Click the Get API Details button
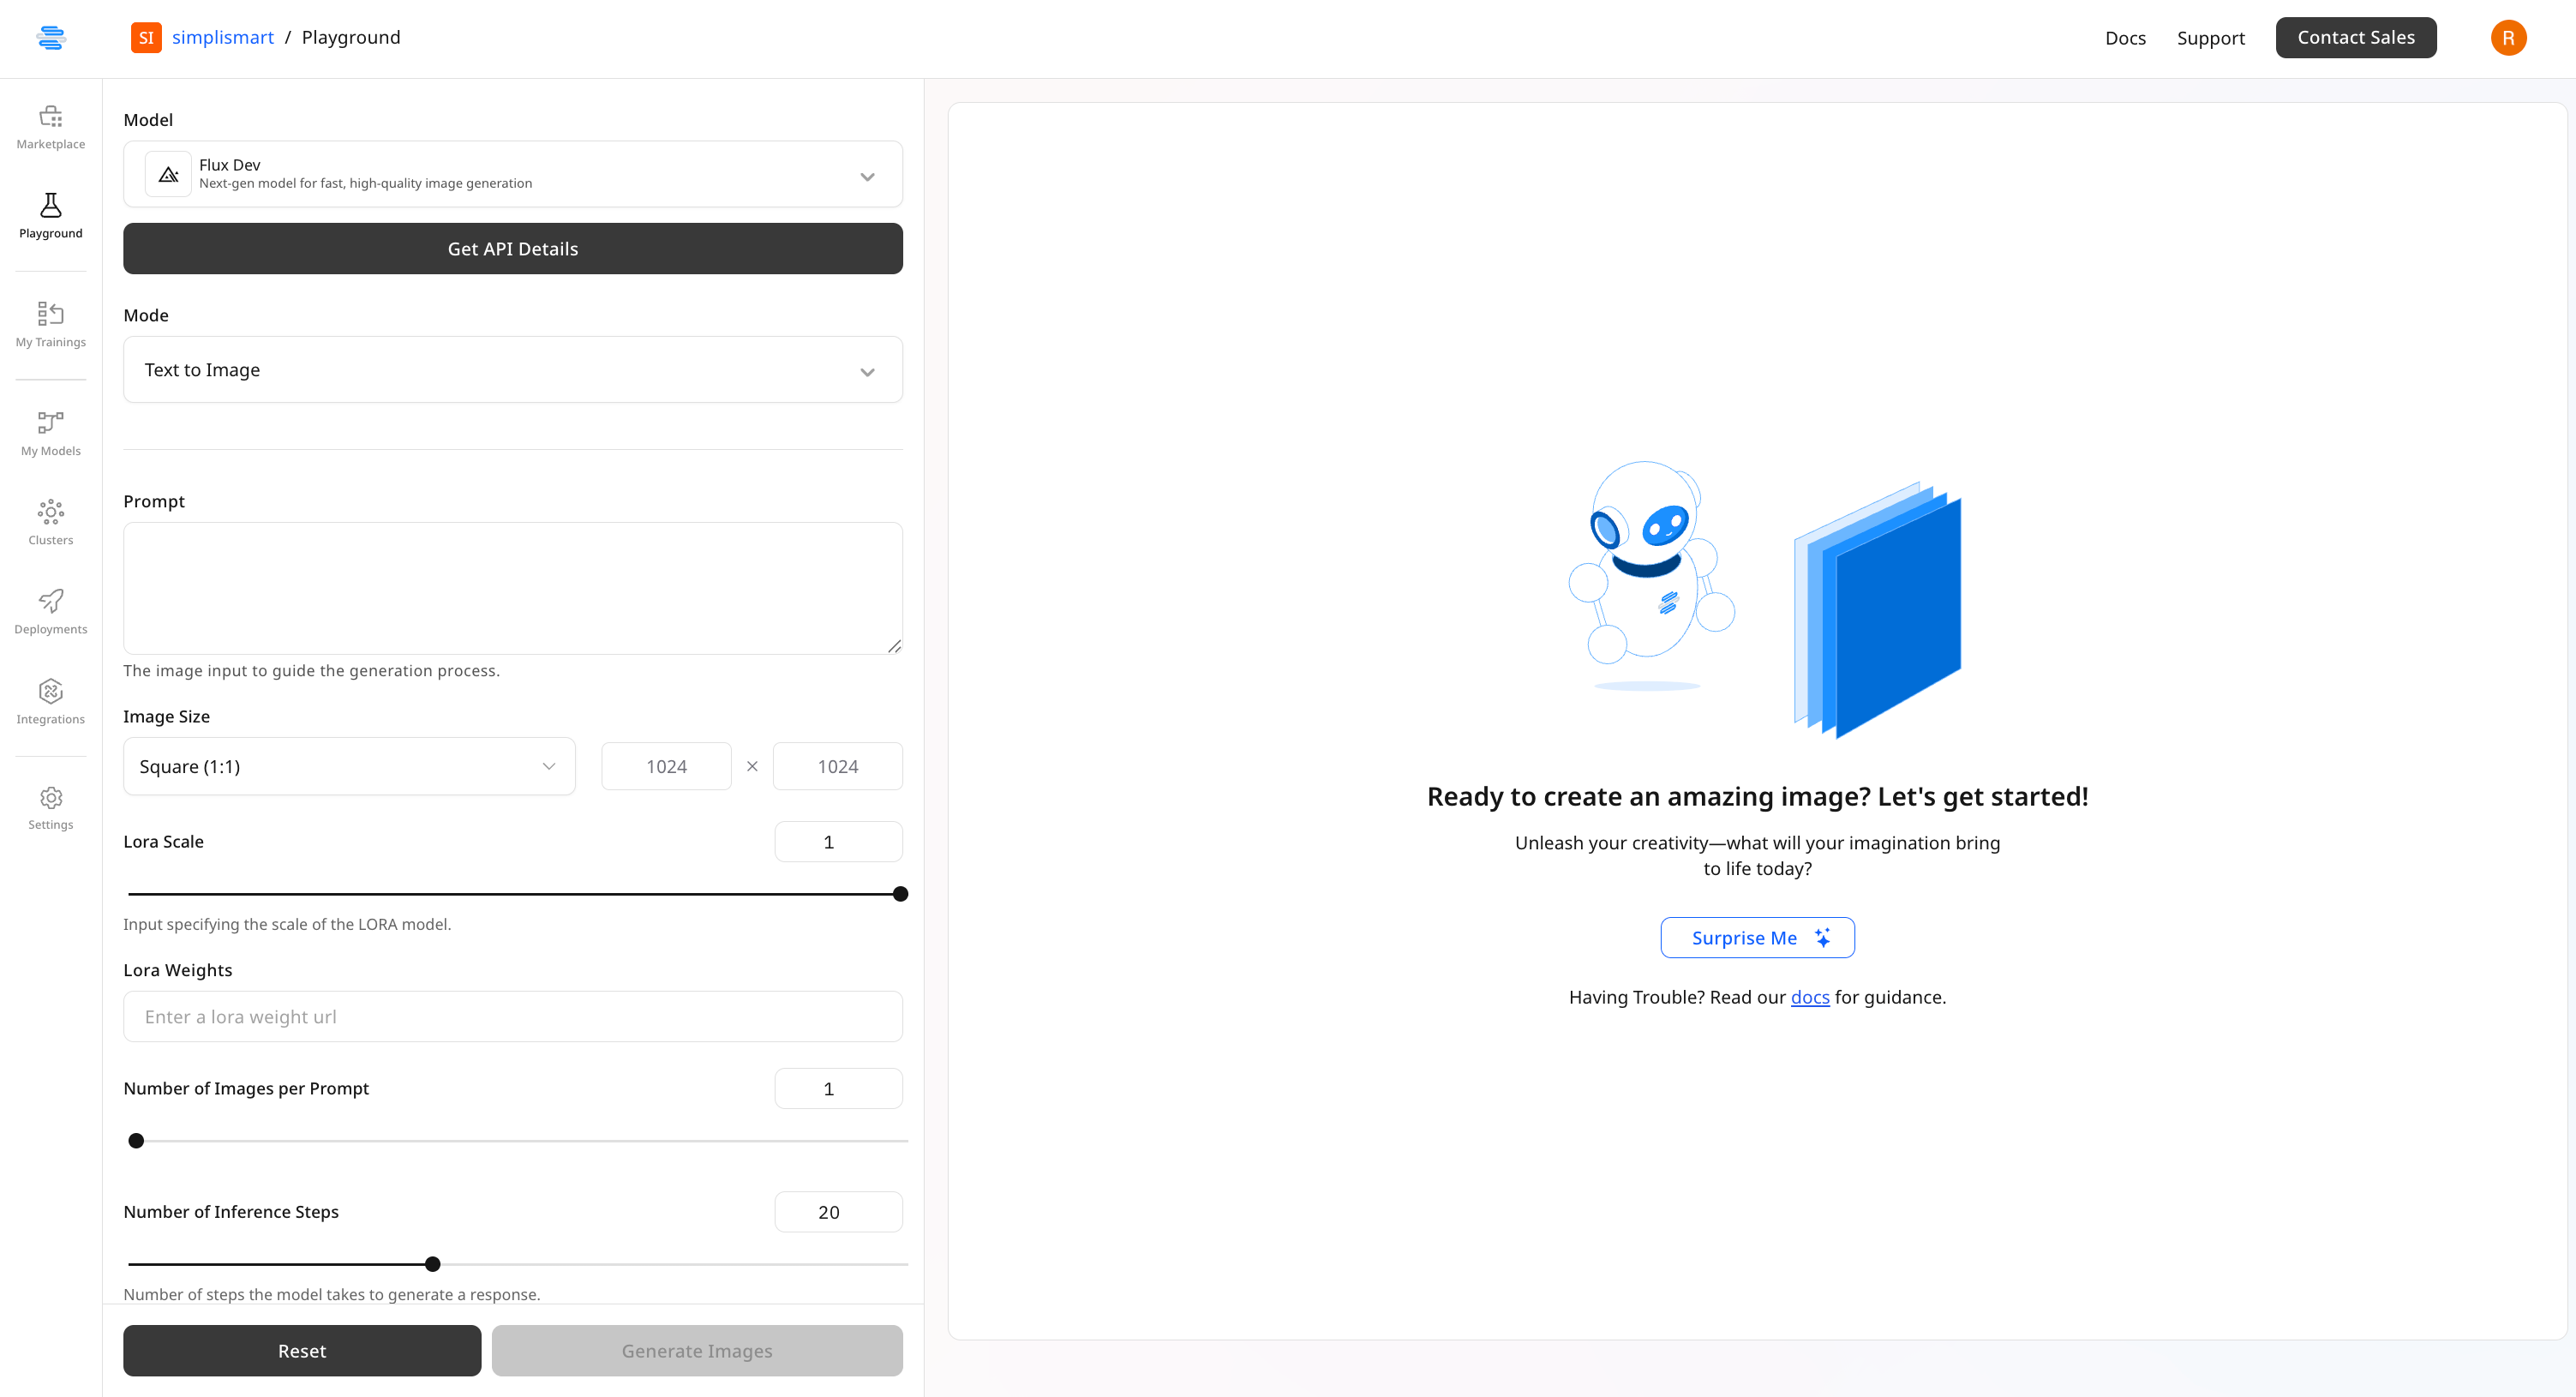2576x1397 pixels. [x=512, y=249]
